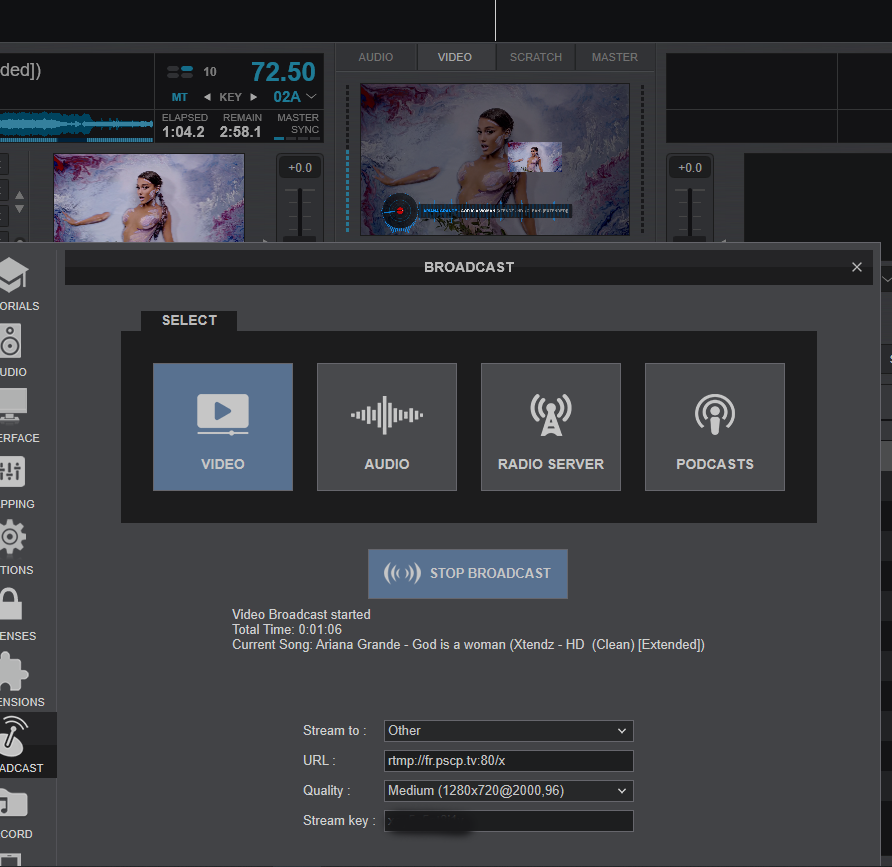892x867 pixels.
Task: Click the 'Current Song: Ariana Grande' line
Action: (x=468, y=645)
